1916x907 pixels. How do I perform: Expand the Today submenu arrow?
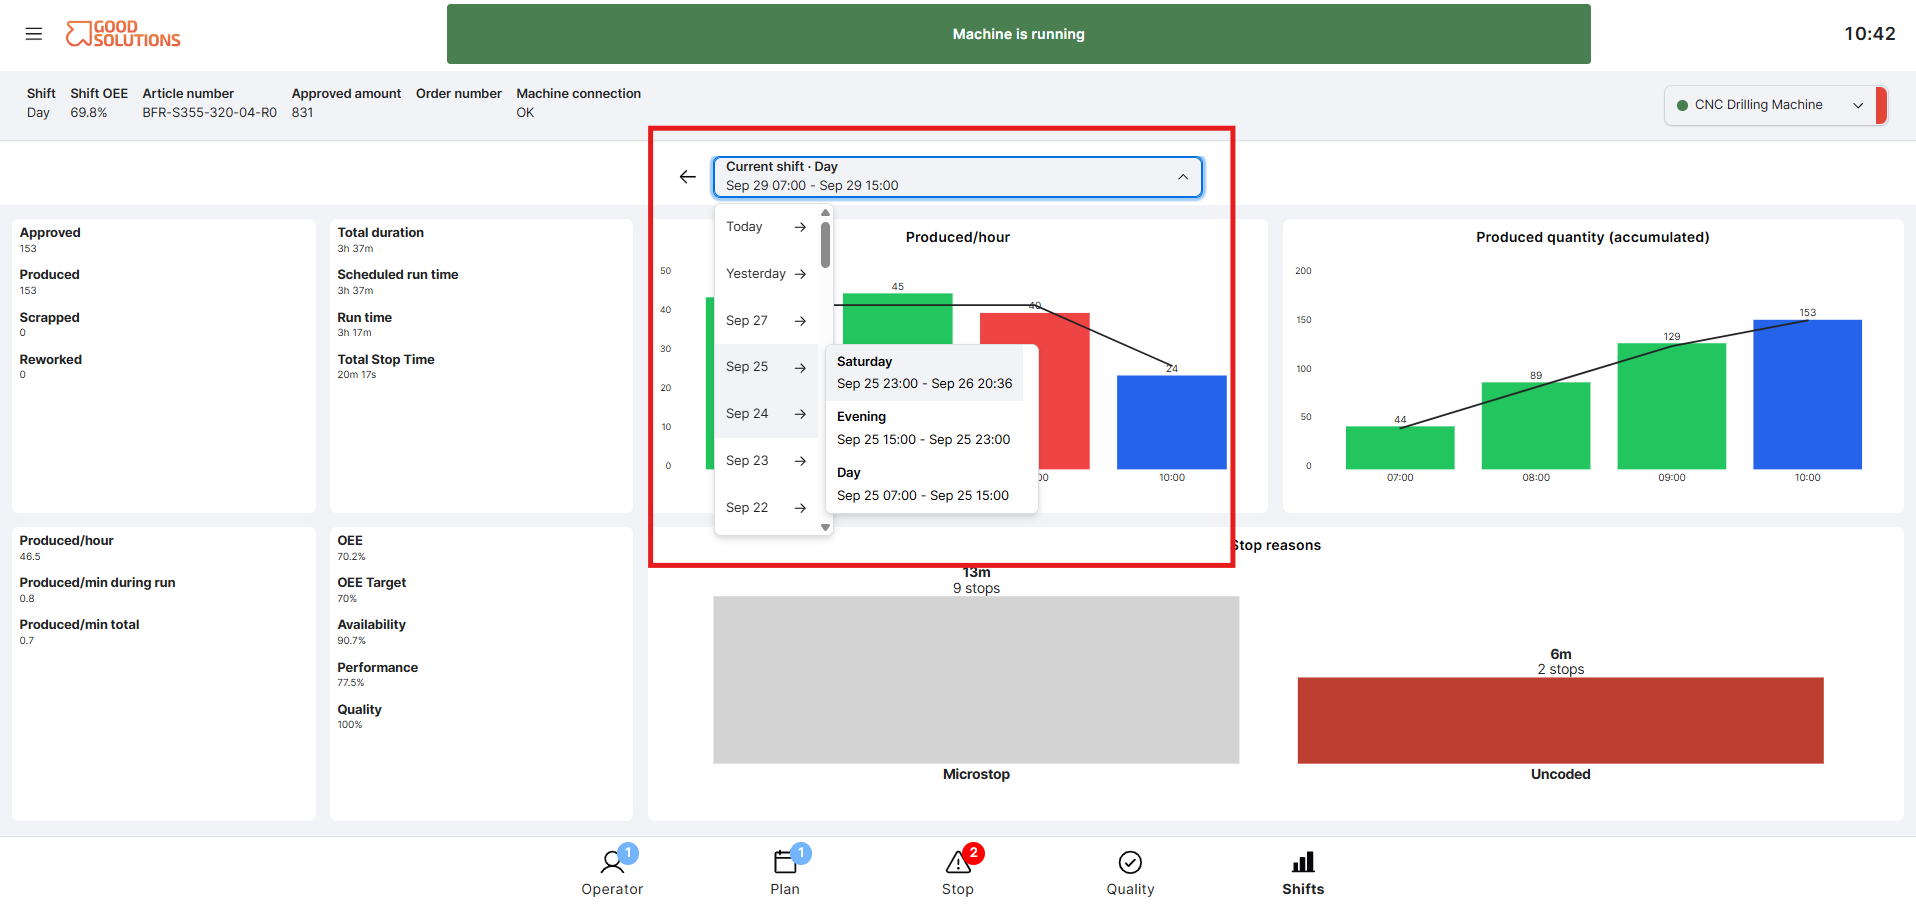[x=800, y=227]
